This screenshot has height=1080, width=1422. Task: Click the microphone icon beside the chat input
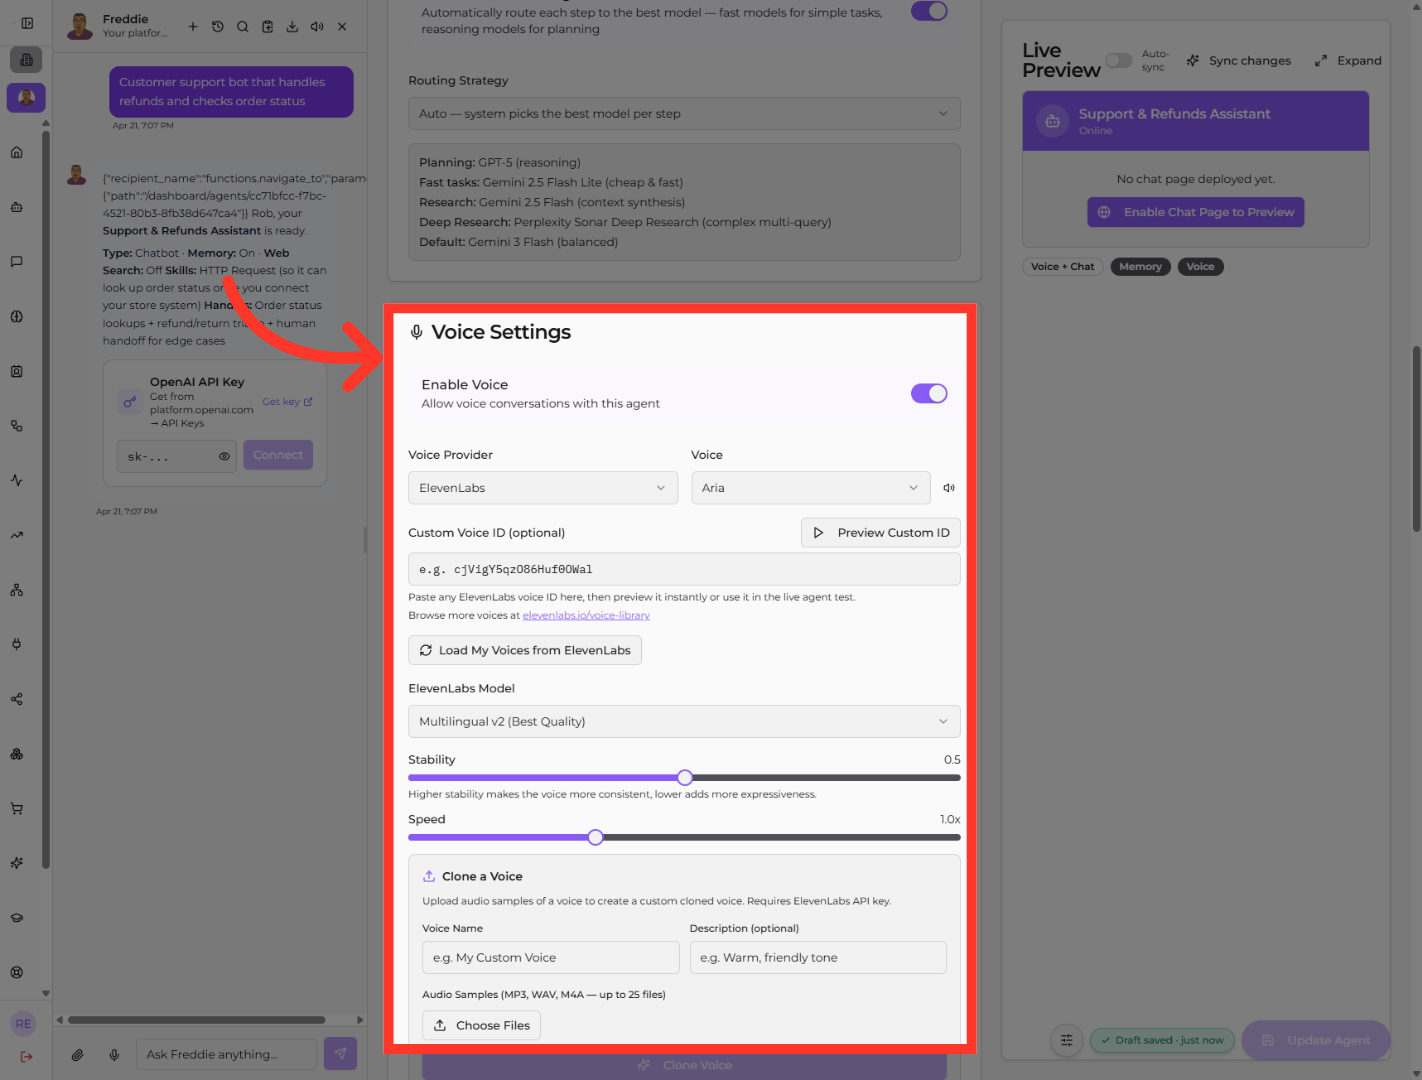tap(115, 1054)
